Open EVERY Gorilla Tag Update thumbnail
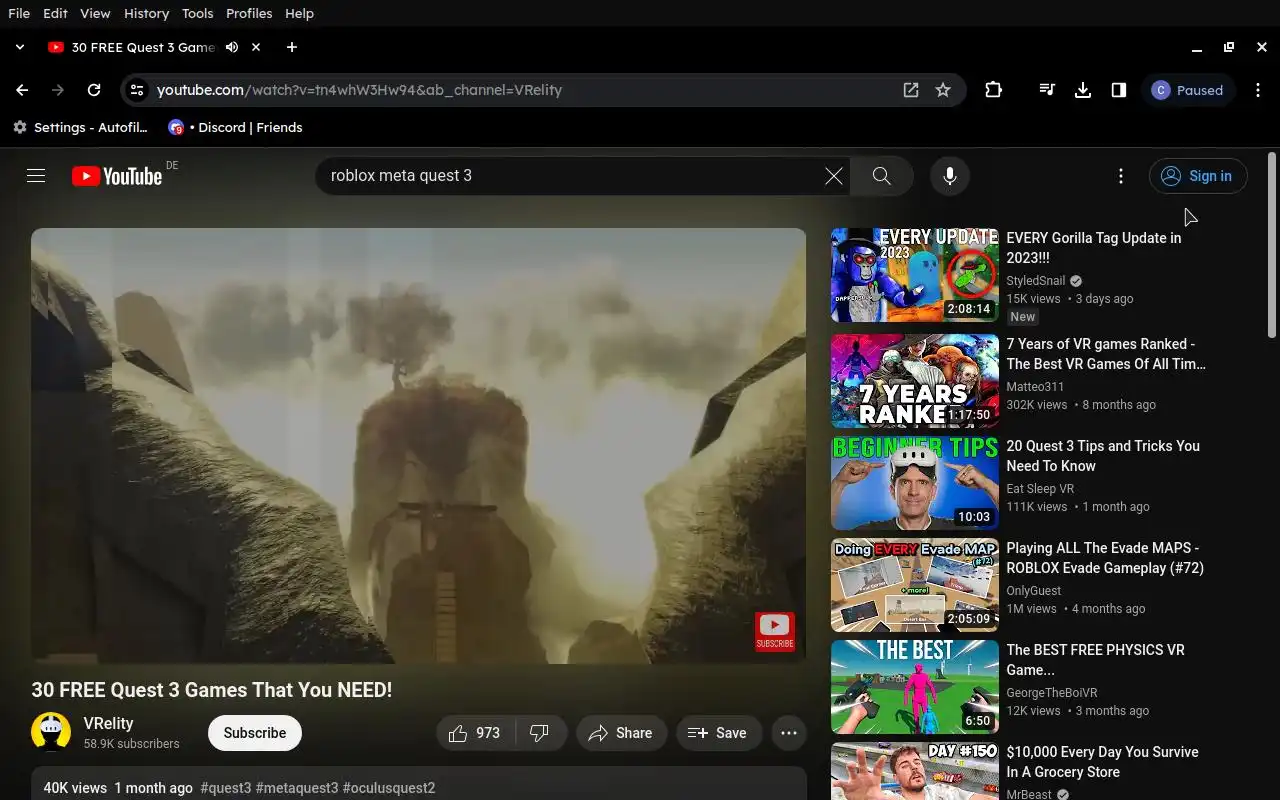The image size is (1280, 800). coord(915,275)
